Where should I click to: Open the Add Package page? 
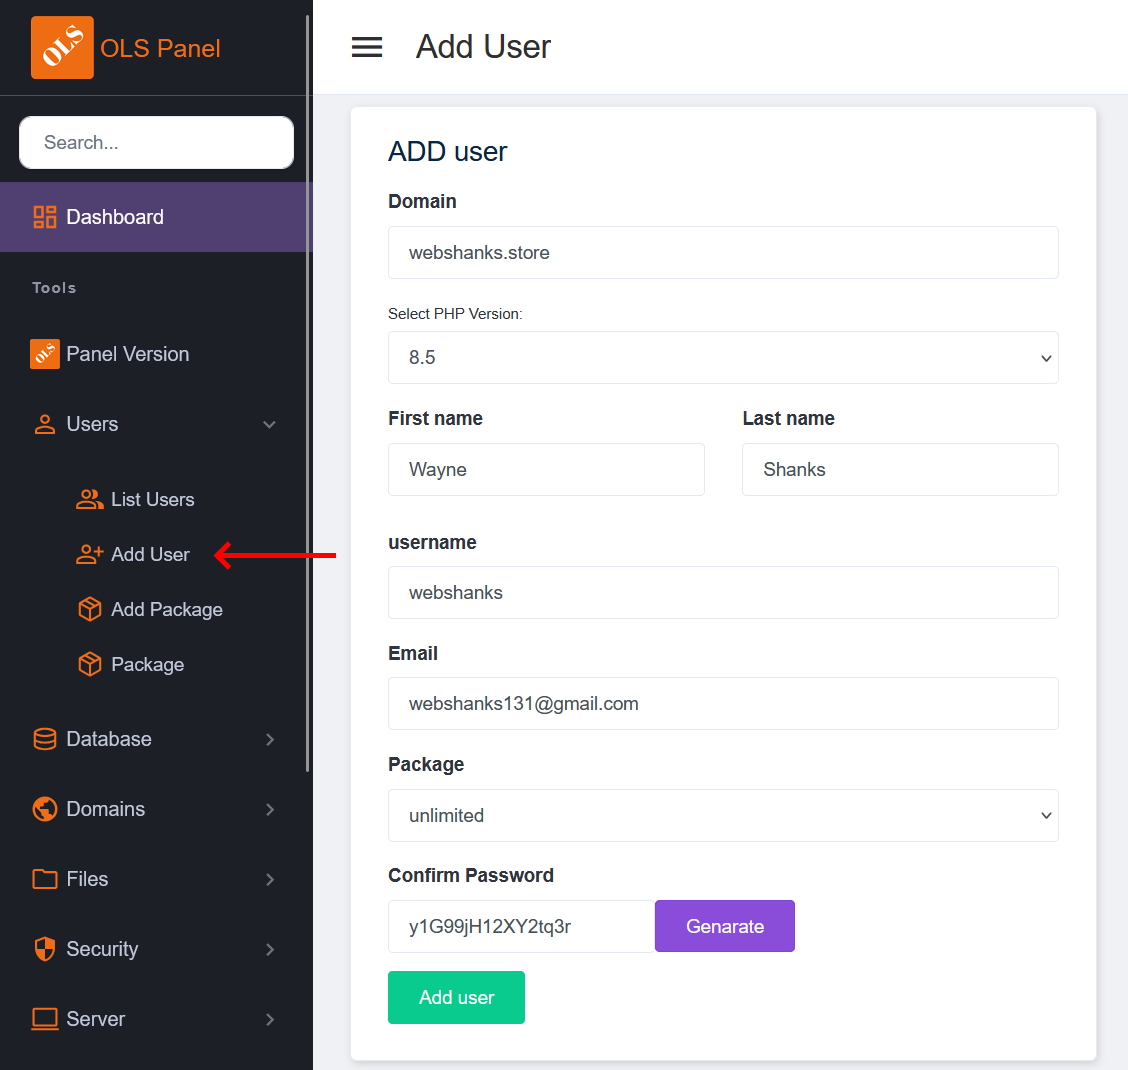tap(166, 609)
